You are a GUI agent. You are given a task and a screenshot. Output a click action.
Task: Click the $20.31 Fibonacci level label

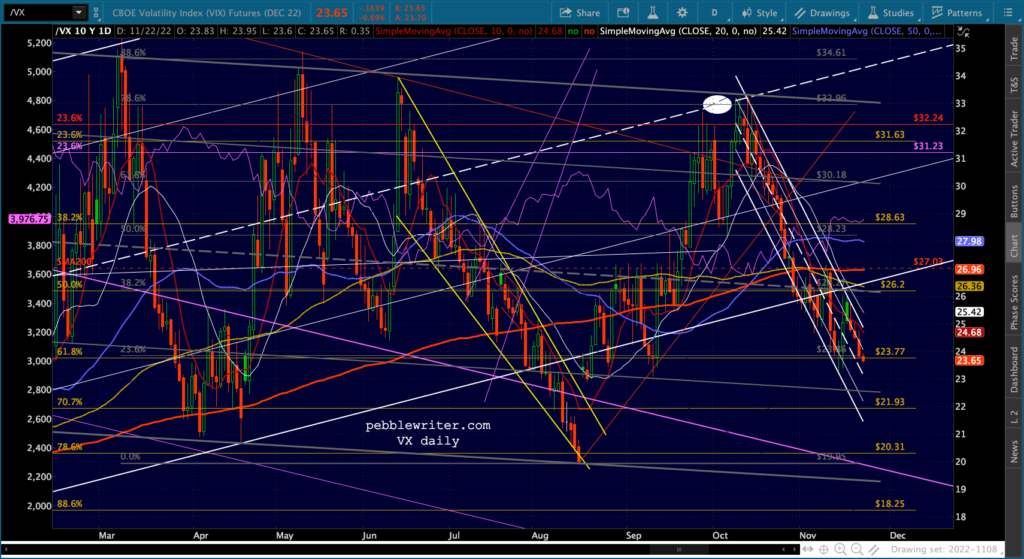coord(889,447)
